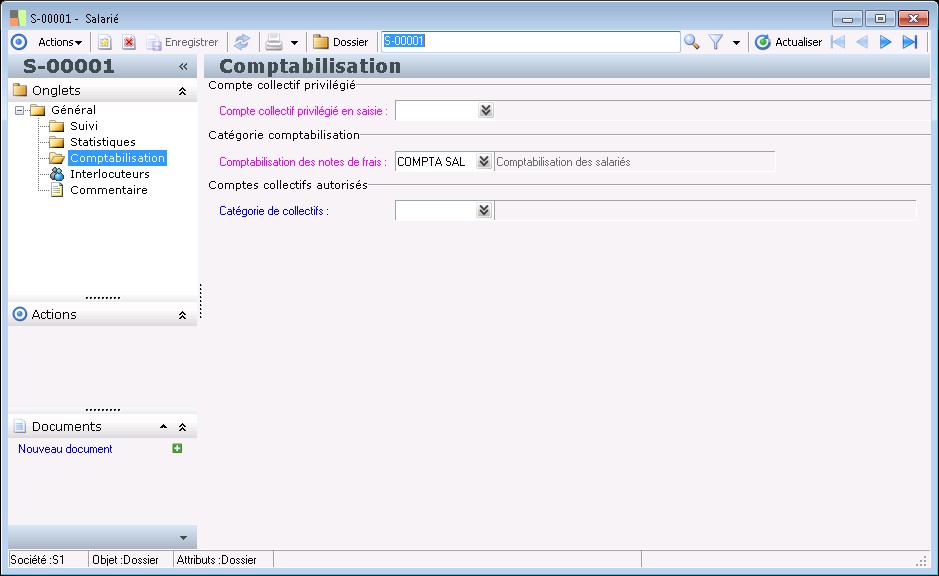Open the filter dropdown arrow
This screenshot has width=939, height=576.
coord(736,43)
